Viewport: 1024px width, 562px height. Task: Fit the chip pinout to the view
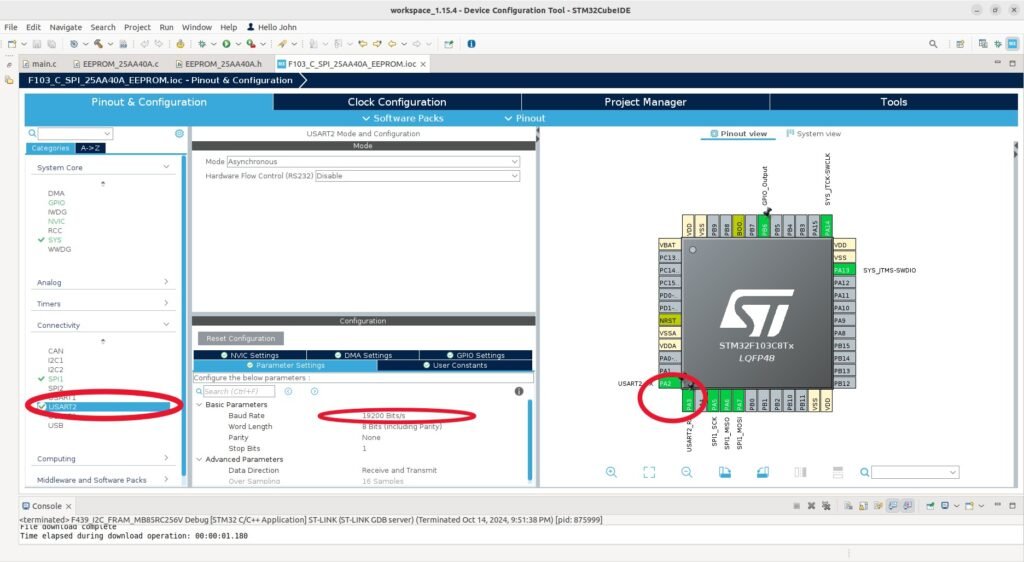click(x=648, y=472)
